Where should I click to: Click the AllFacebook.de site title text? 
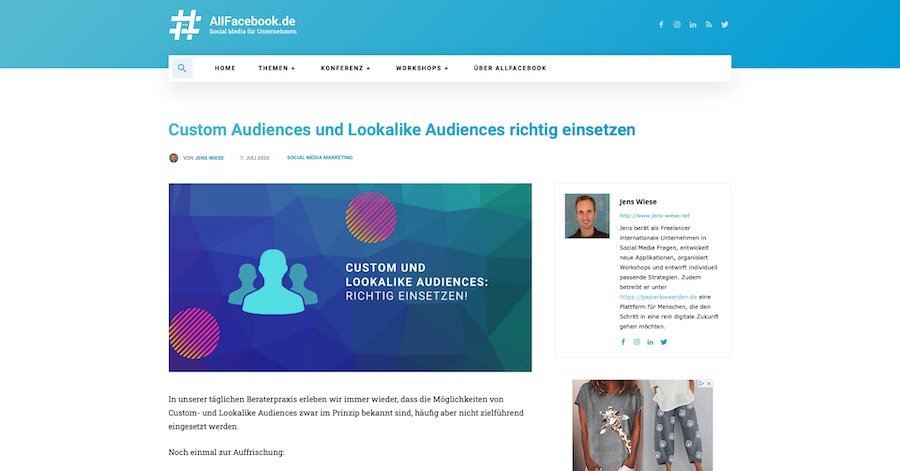point(253,21)
